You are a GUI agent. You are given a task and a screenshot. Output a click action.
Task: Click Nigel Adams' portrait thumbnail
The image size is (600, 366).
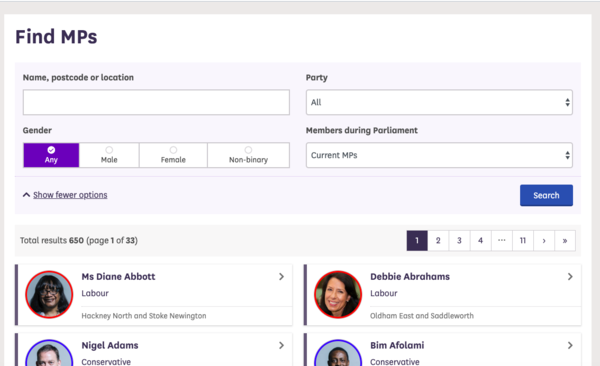(49, 353)
